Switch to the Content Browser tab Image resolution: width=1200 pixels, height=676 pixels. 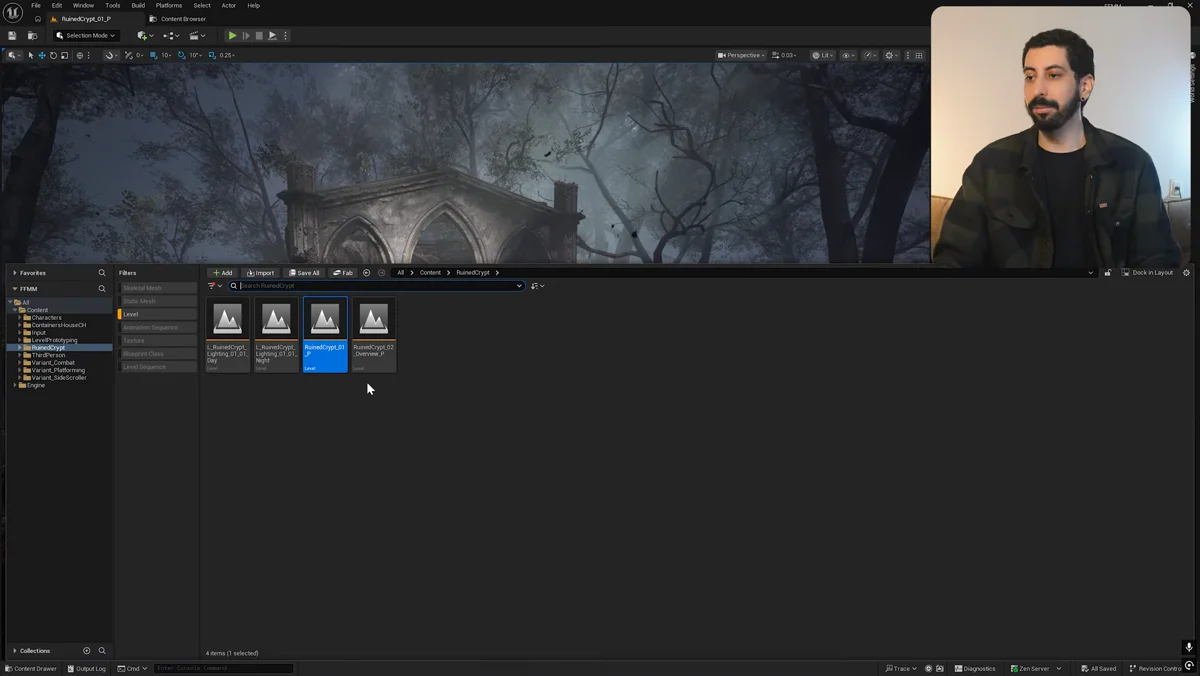coord(178,19)
